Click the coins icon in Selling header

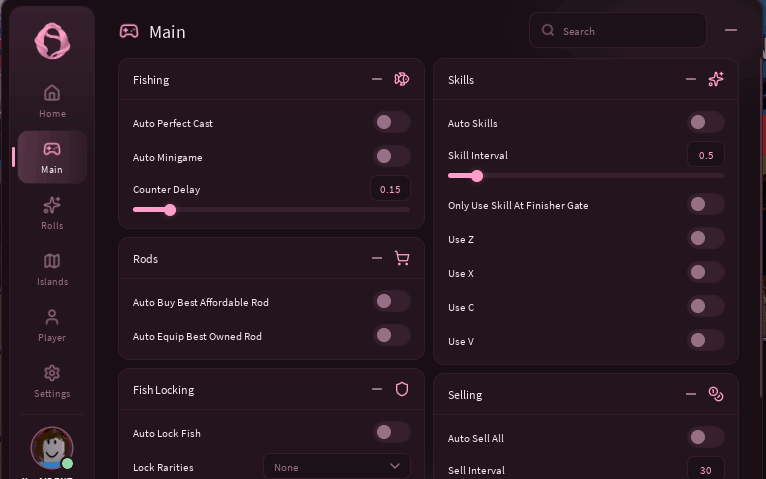(716, 394)
